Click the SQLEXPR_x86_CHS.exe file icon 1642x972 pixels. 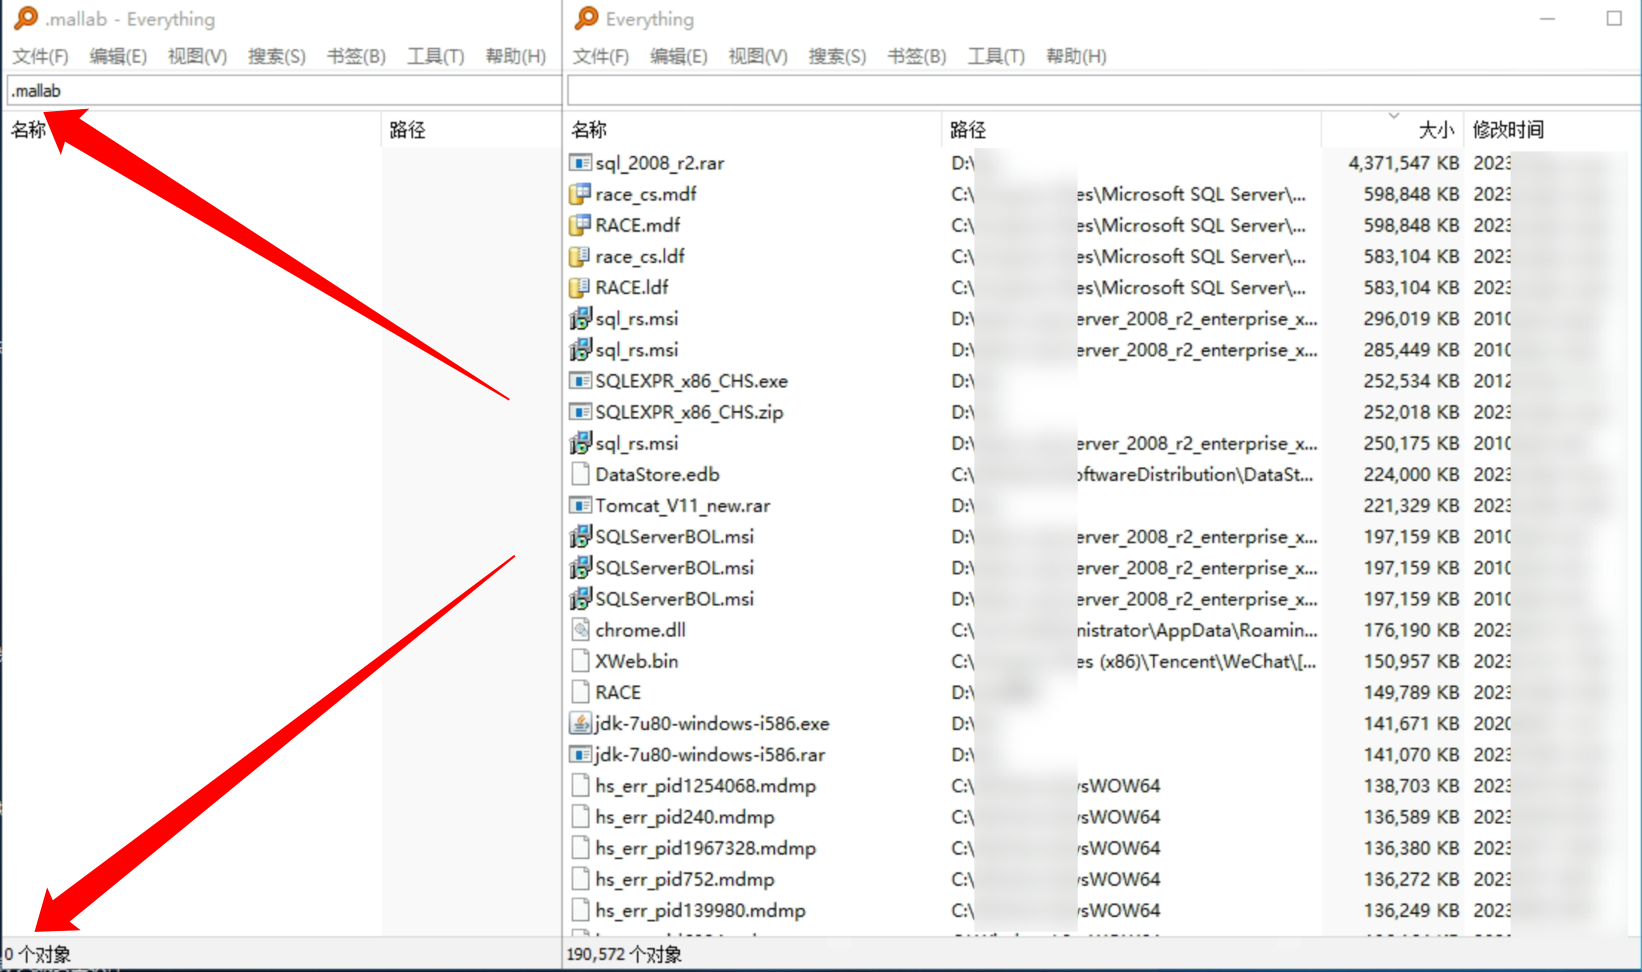point(580,380)
